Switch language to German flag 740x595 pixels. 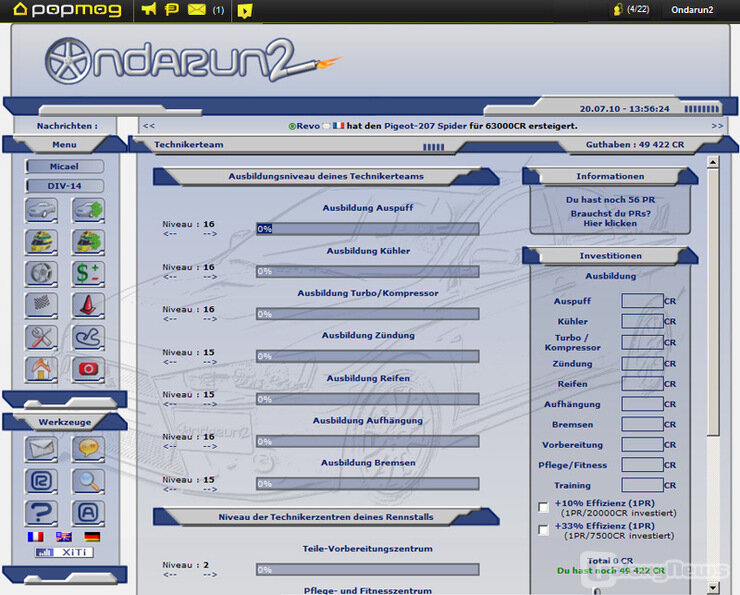click(x=92, y=537)
